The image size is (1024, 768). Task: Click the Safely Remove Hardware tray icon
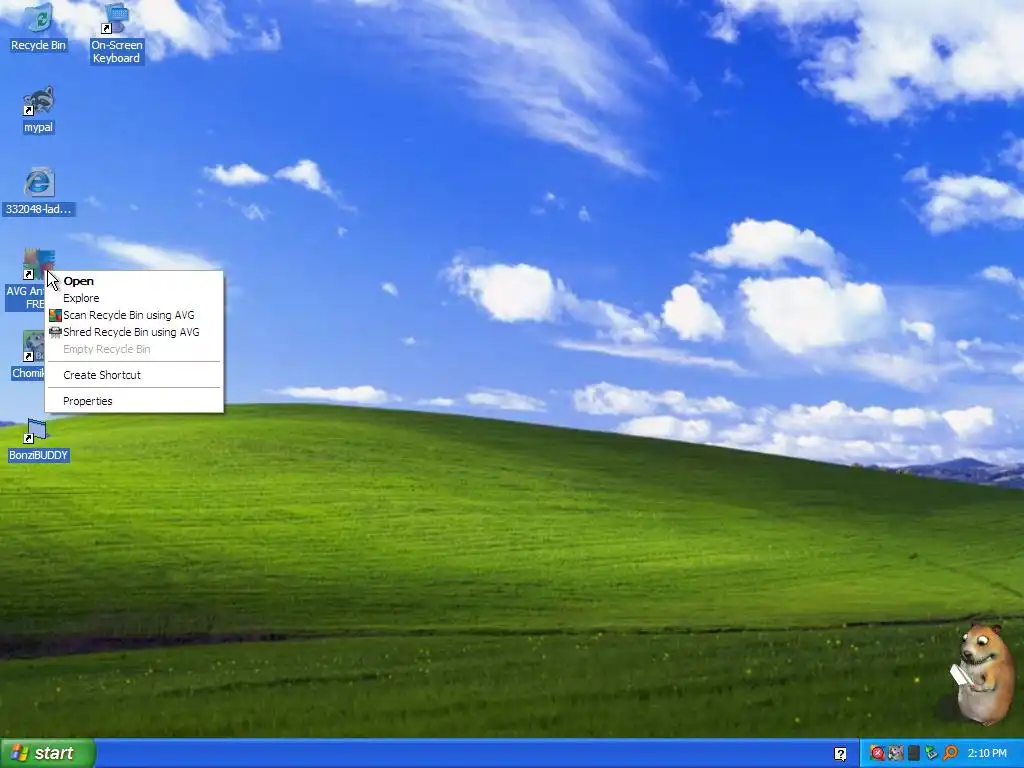(931, 753)
